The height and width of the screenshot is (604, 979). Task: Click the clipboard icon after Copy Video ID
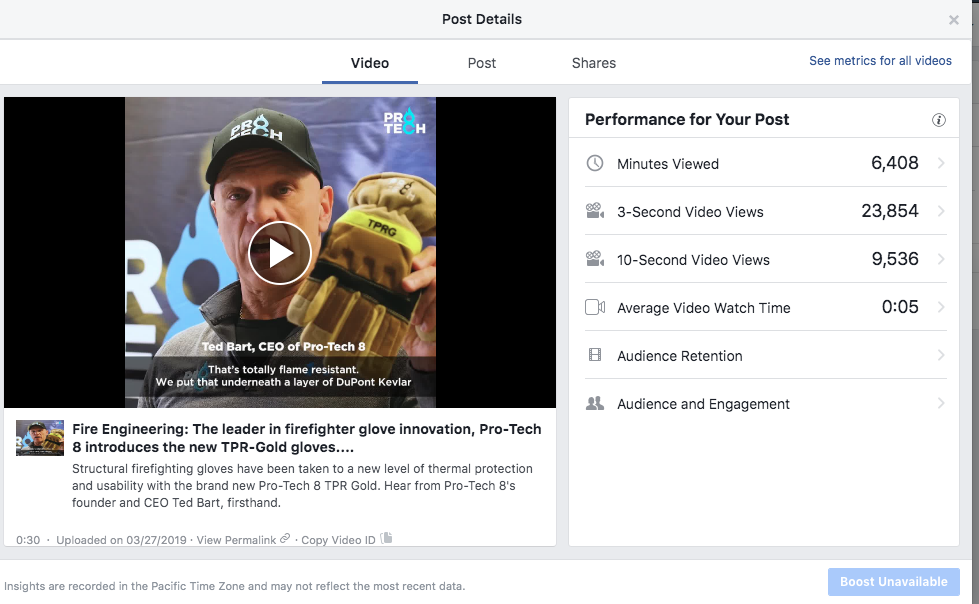click(x=386, y=538)
